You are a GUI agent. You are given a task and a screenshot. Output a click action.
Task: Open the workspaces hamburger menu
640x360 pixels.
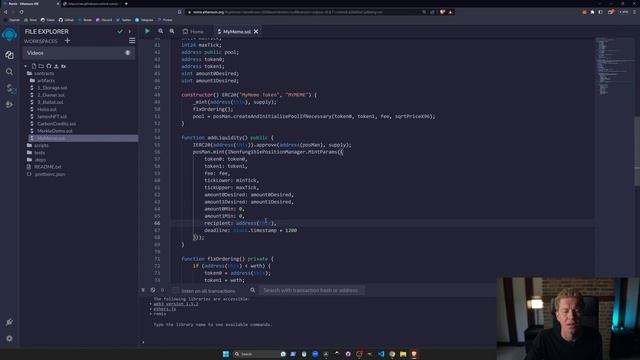132,41
